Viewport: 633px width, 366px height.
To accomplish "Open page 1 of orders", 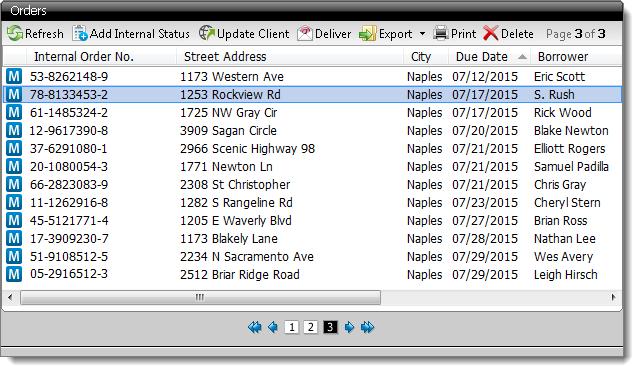I will point(291,327).
